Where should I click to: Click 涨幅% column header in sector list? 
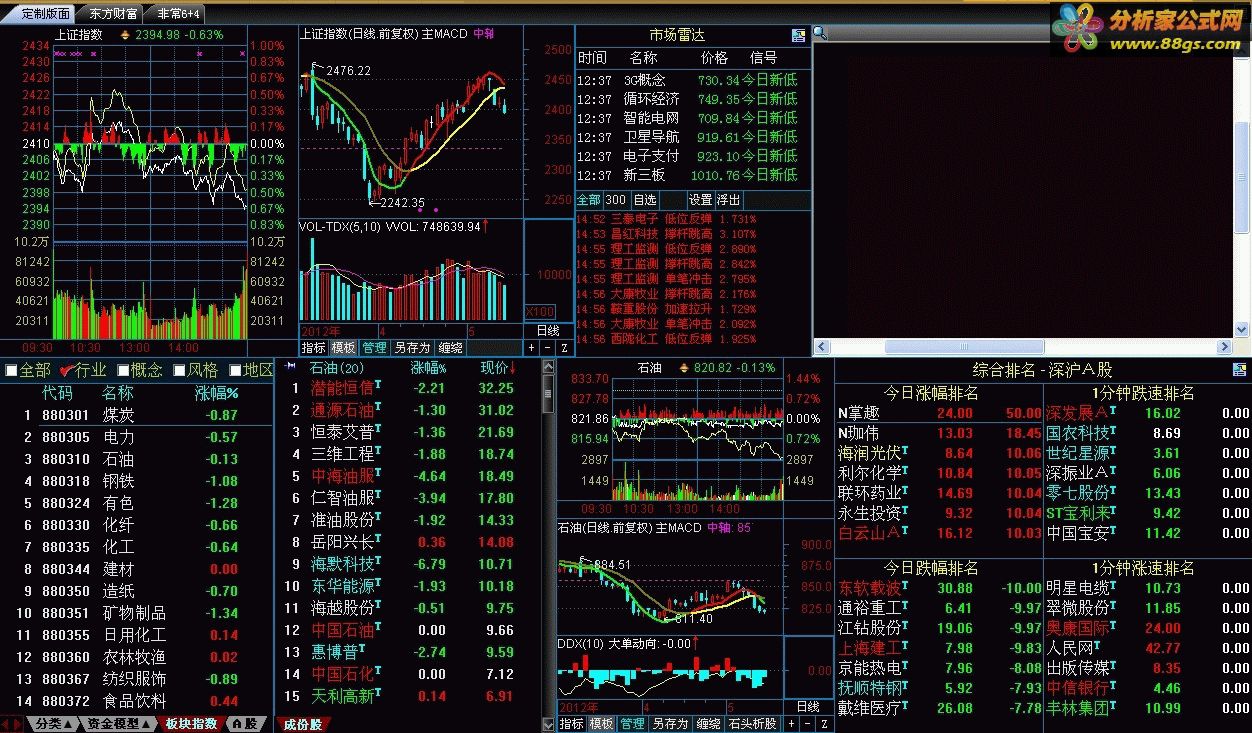point(216,393)
